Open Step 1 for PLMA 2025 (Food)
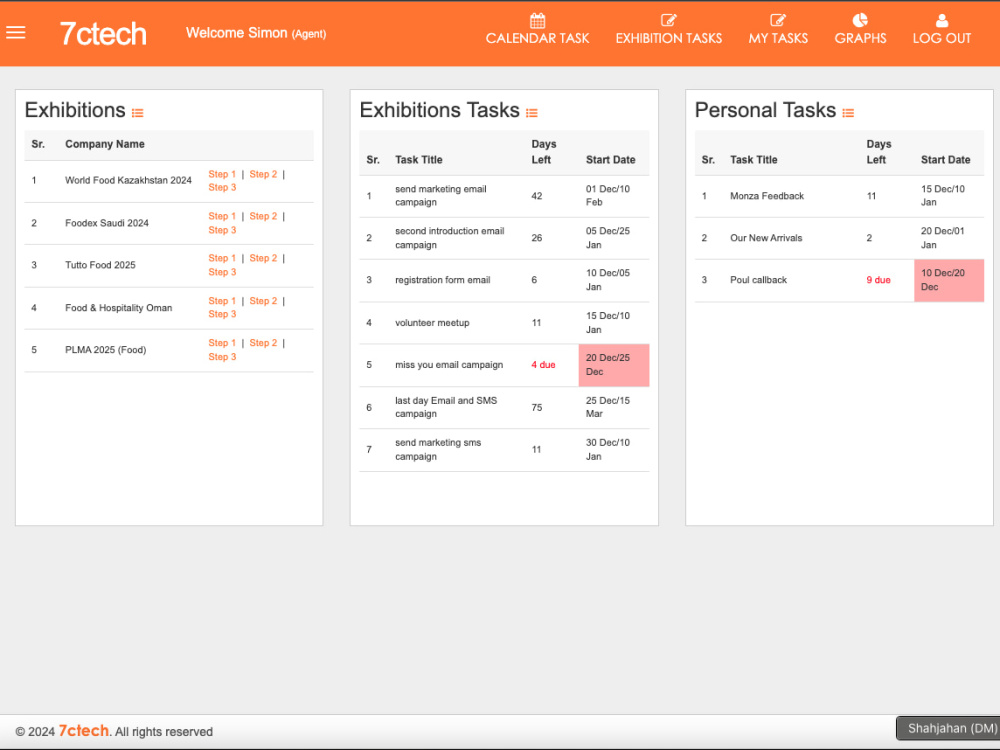 pos(222,343)
